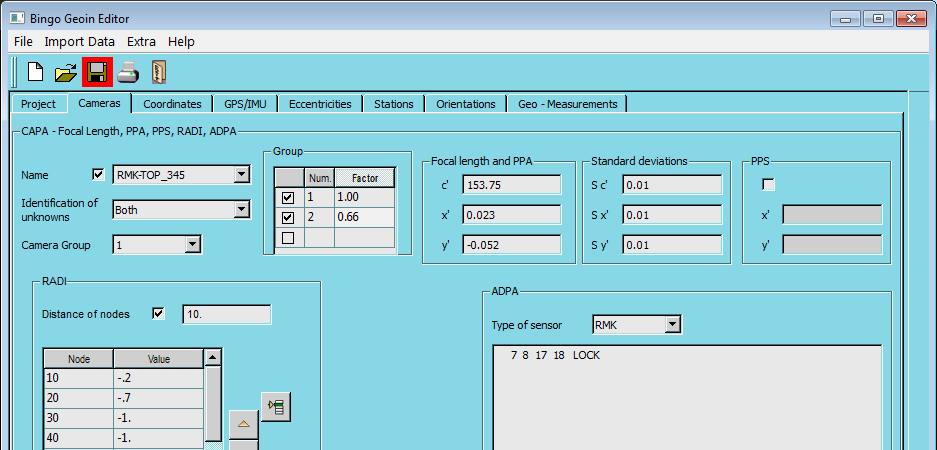This screenshot has height=450, width=937.
Task: Switch to the Coordinates tab
Action: (172, 104)
